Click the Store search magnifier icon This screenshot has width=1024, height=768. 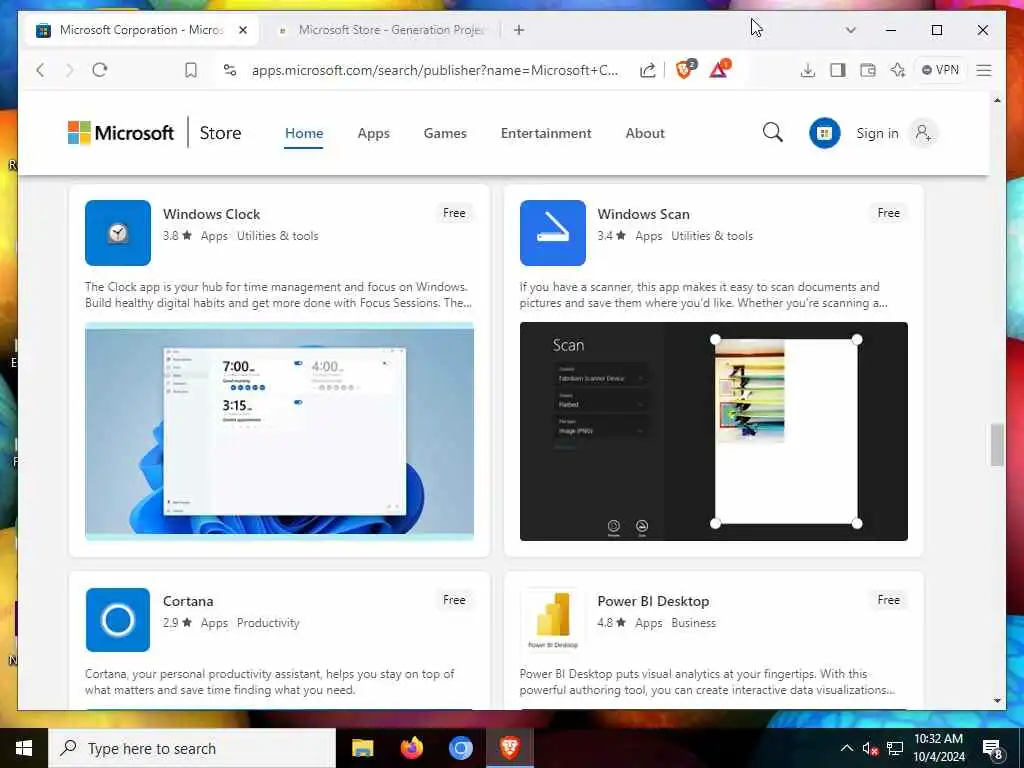[773, 133]
